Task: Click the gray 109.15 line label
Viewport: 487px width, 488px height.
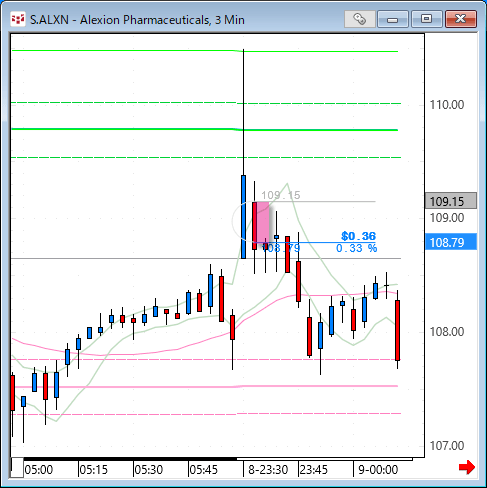Action: pyautogui.click(x=281, y=195)
